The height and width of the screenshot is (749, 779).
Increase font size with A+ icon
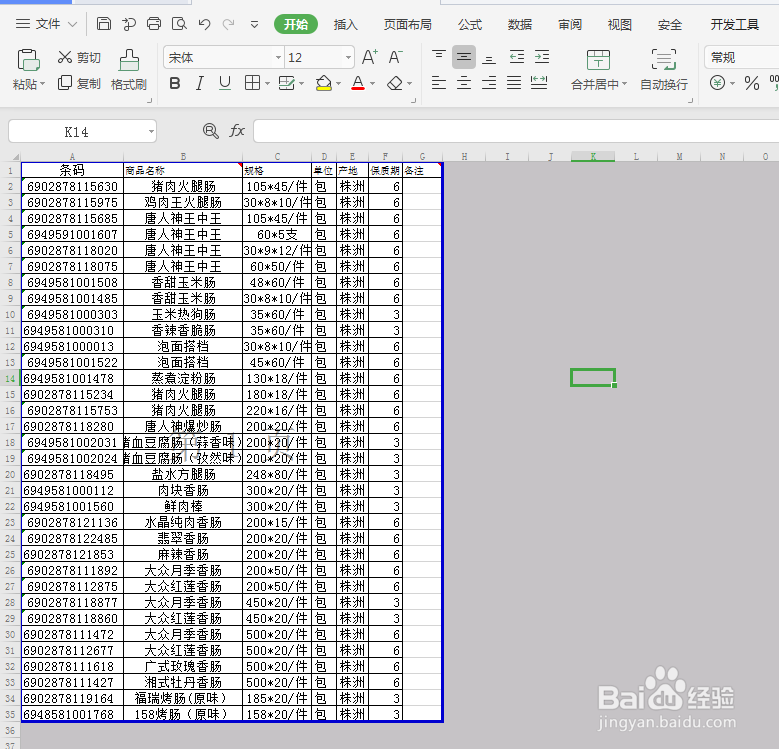[x=370, y=57]
